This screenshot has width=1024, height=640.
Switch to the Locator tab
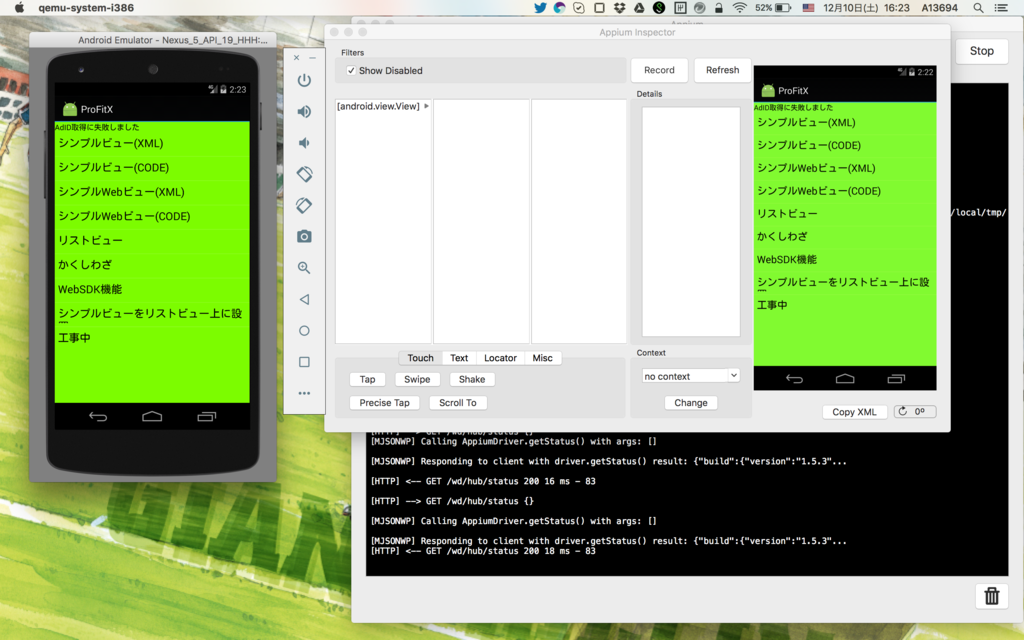coord(500,358)
